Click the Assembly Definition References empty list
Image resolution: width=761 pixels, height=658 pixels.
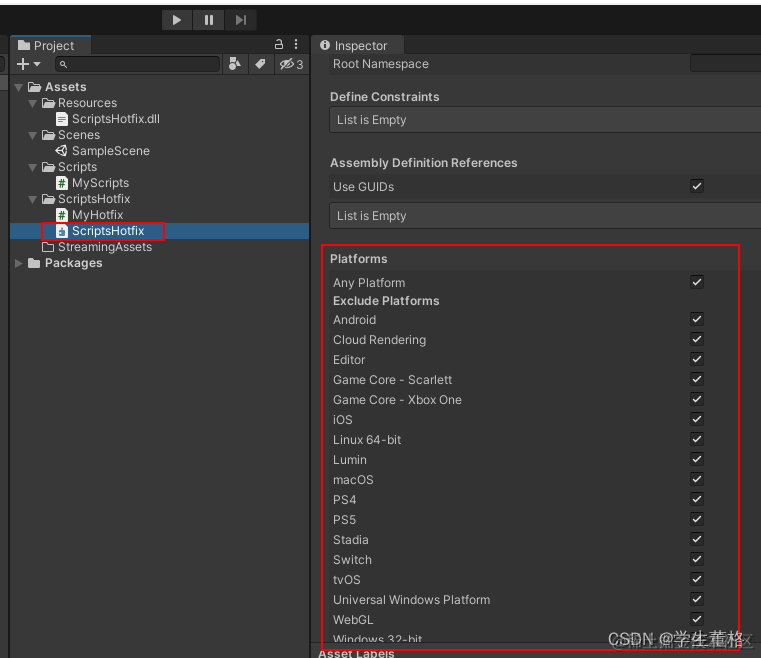tap(545, 216)
